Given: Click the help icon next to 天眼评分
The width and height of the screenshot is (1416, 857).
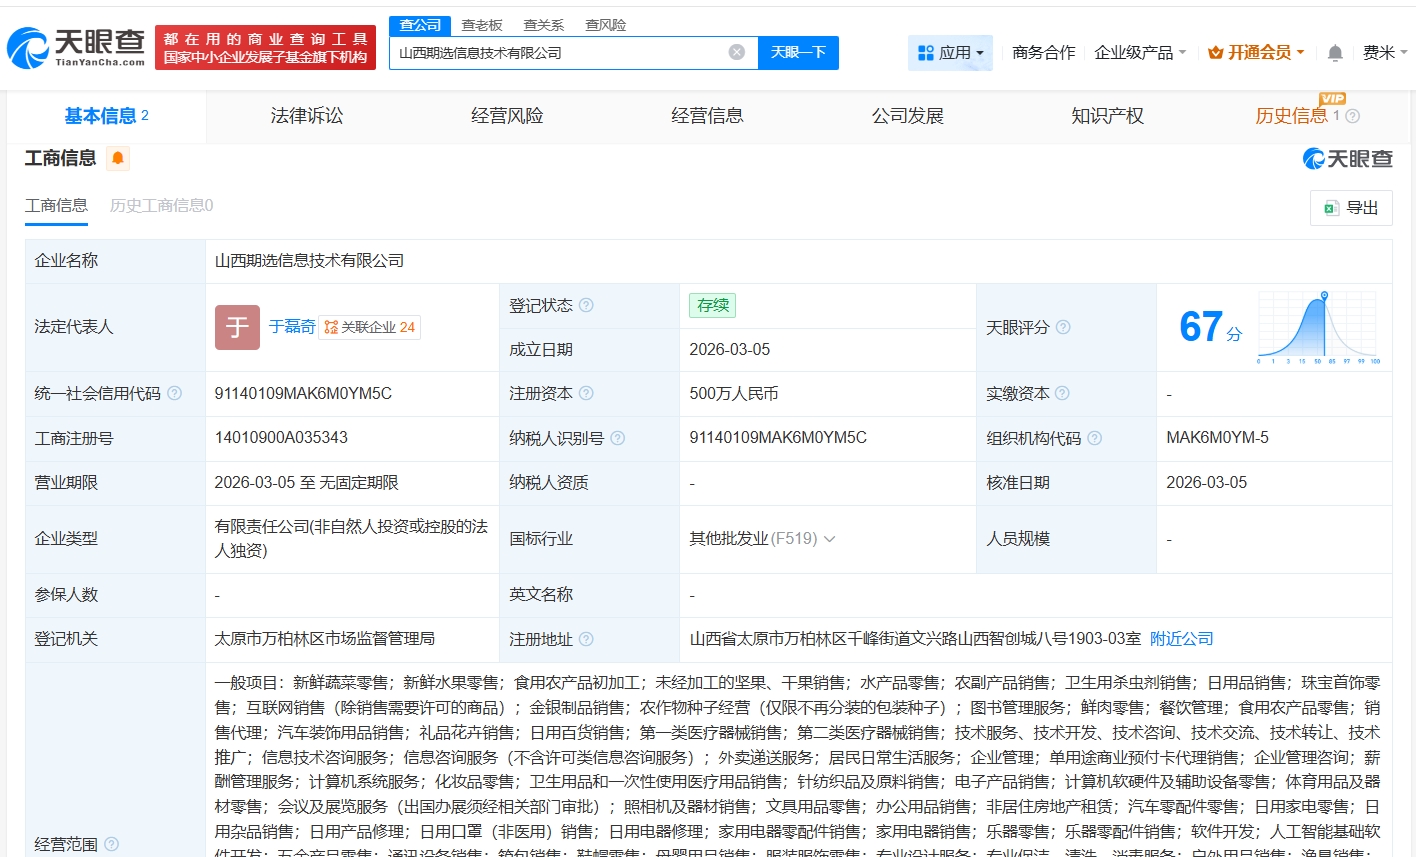Looking at the screenshot, I should (x=1063, y=327).
